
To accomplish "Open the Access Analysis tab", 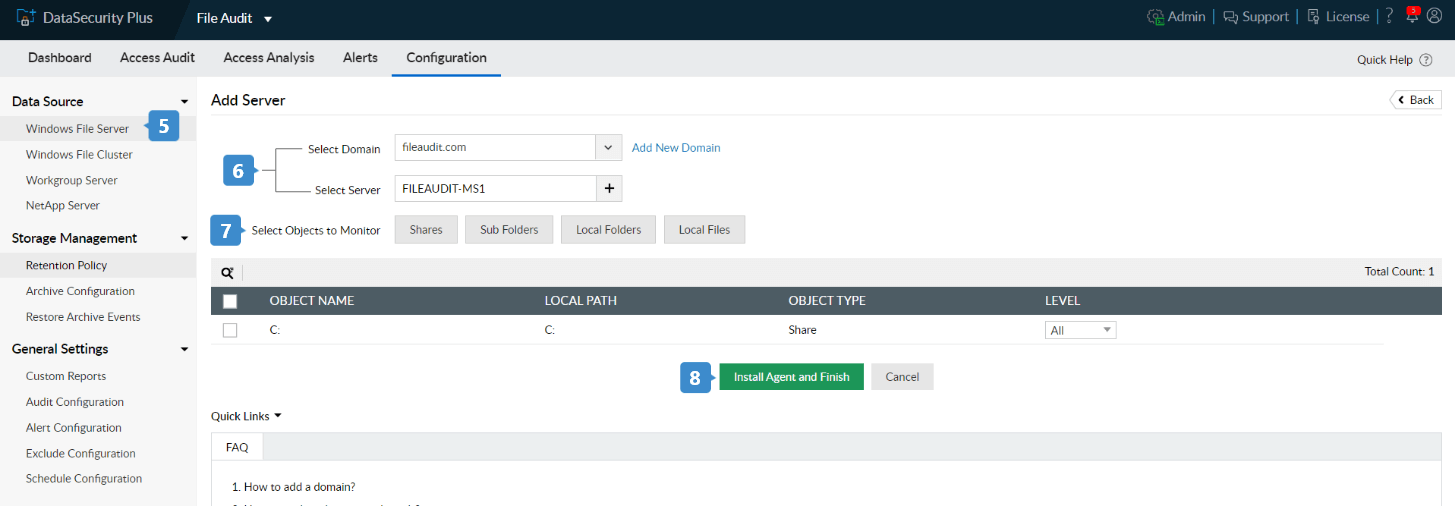I will [x=269, y=58].
